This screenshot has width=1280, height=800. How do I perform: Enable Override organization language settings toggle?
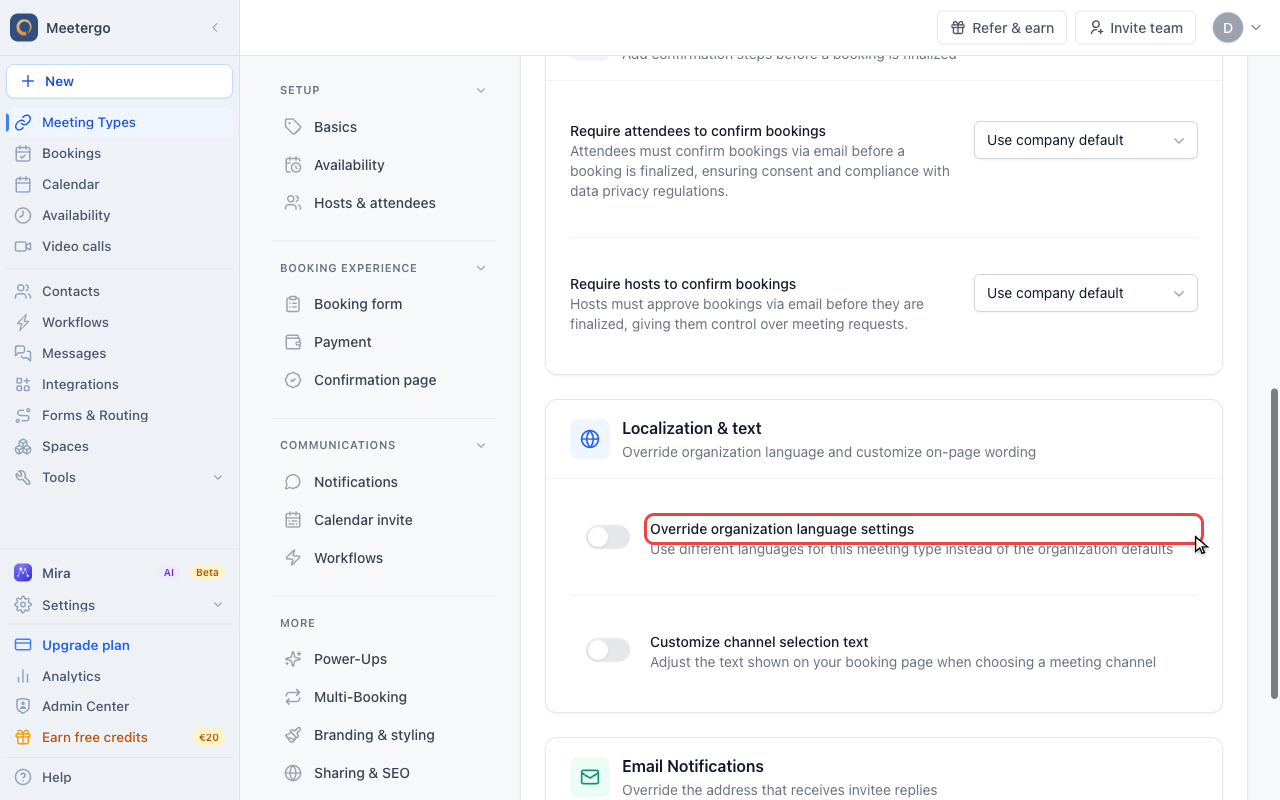(608, 537)
